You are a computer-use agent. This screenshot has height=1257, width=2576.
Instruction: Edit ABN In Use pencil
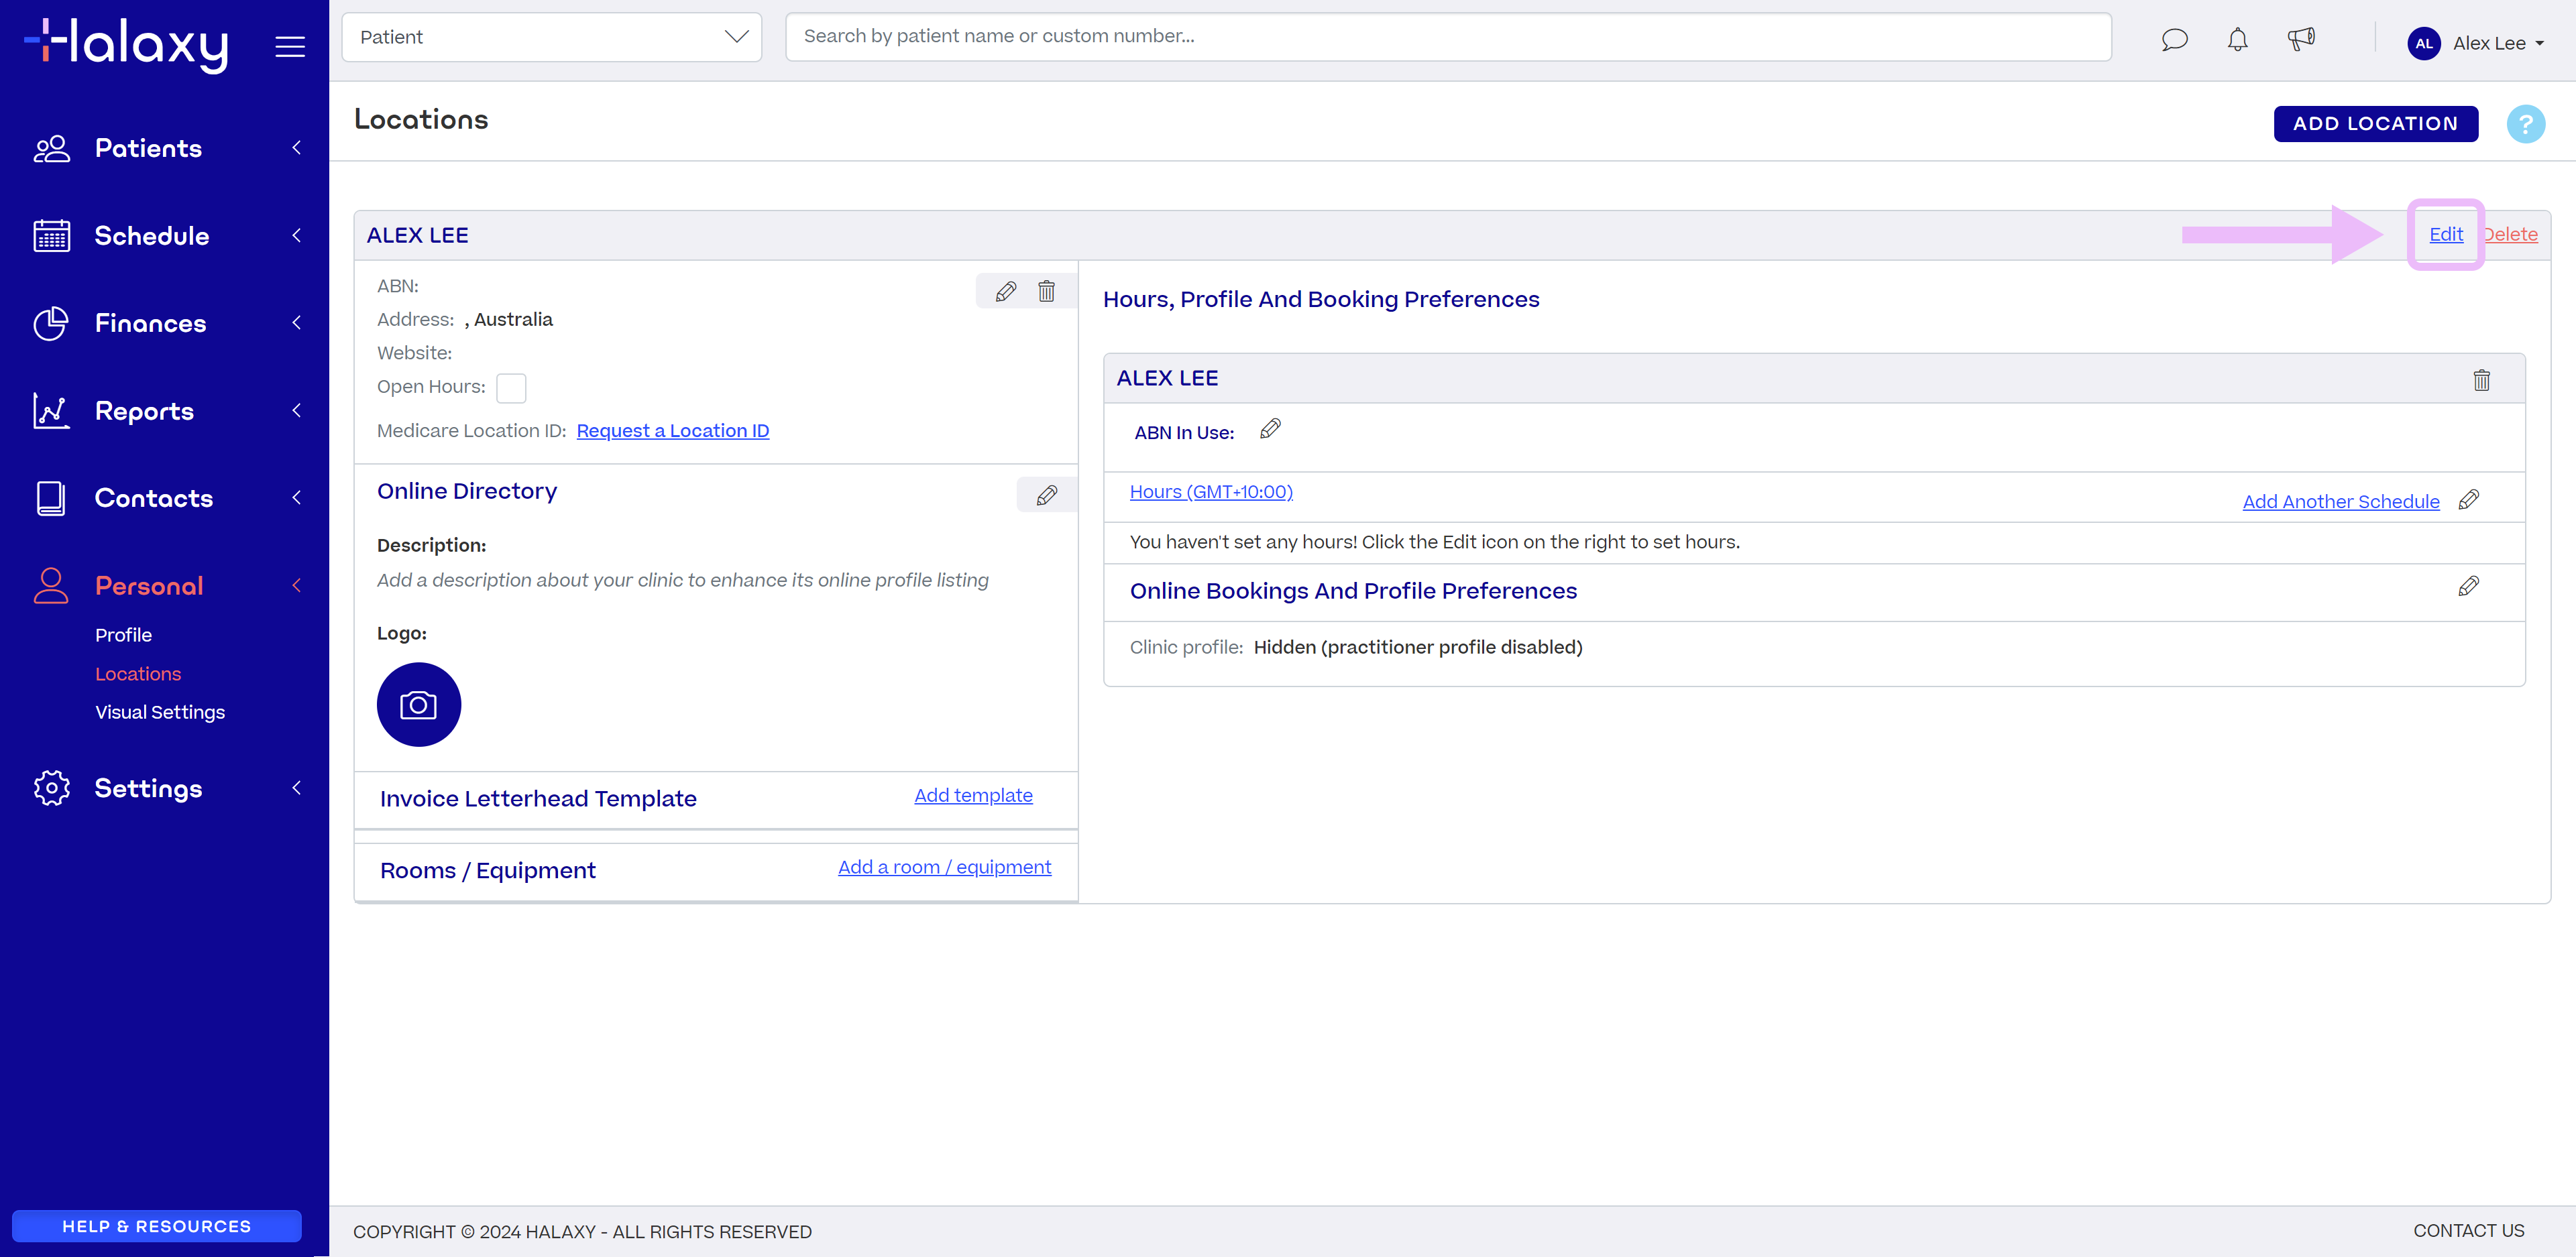(x=1270, y=429)
